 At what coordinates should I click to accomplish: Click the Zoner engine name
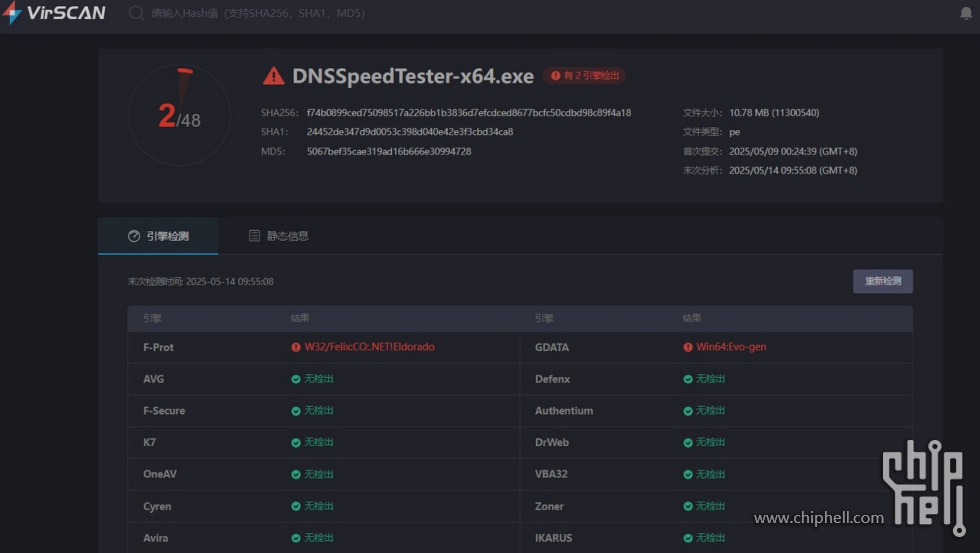pos(549,506)
